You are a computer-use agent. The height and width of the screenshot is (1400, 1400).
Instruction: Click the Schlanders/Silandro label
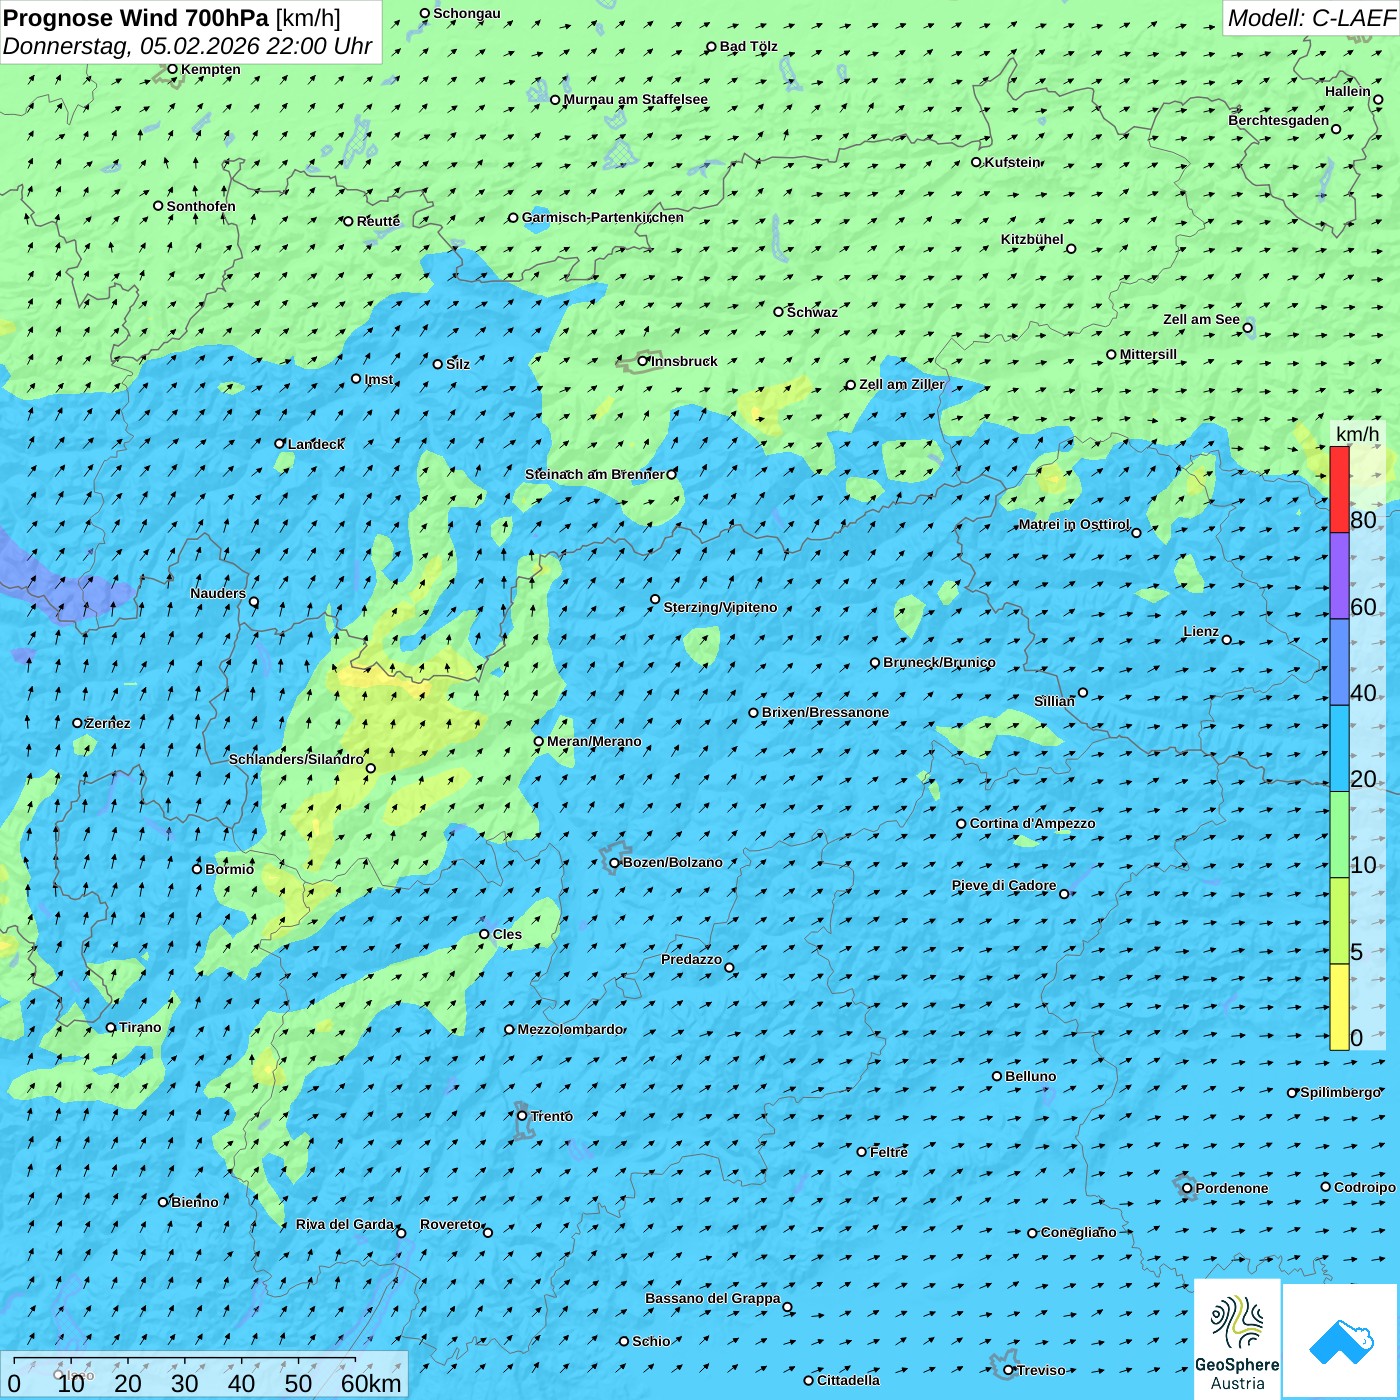click(x=296, y=759)
